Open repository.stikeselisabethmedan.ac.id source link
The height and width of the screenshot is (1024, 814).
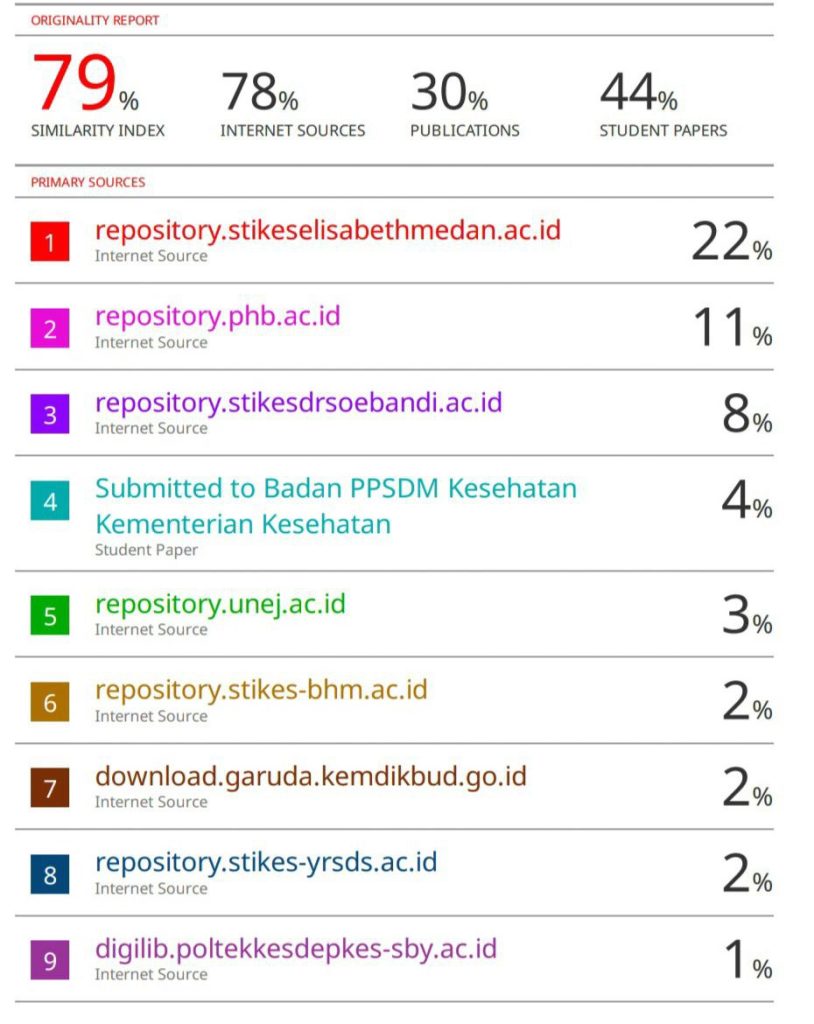click(328, 231)
